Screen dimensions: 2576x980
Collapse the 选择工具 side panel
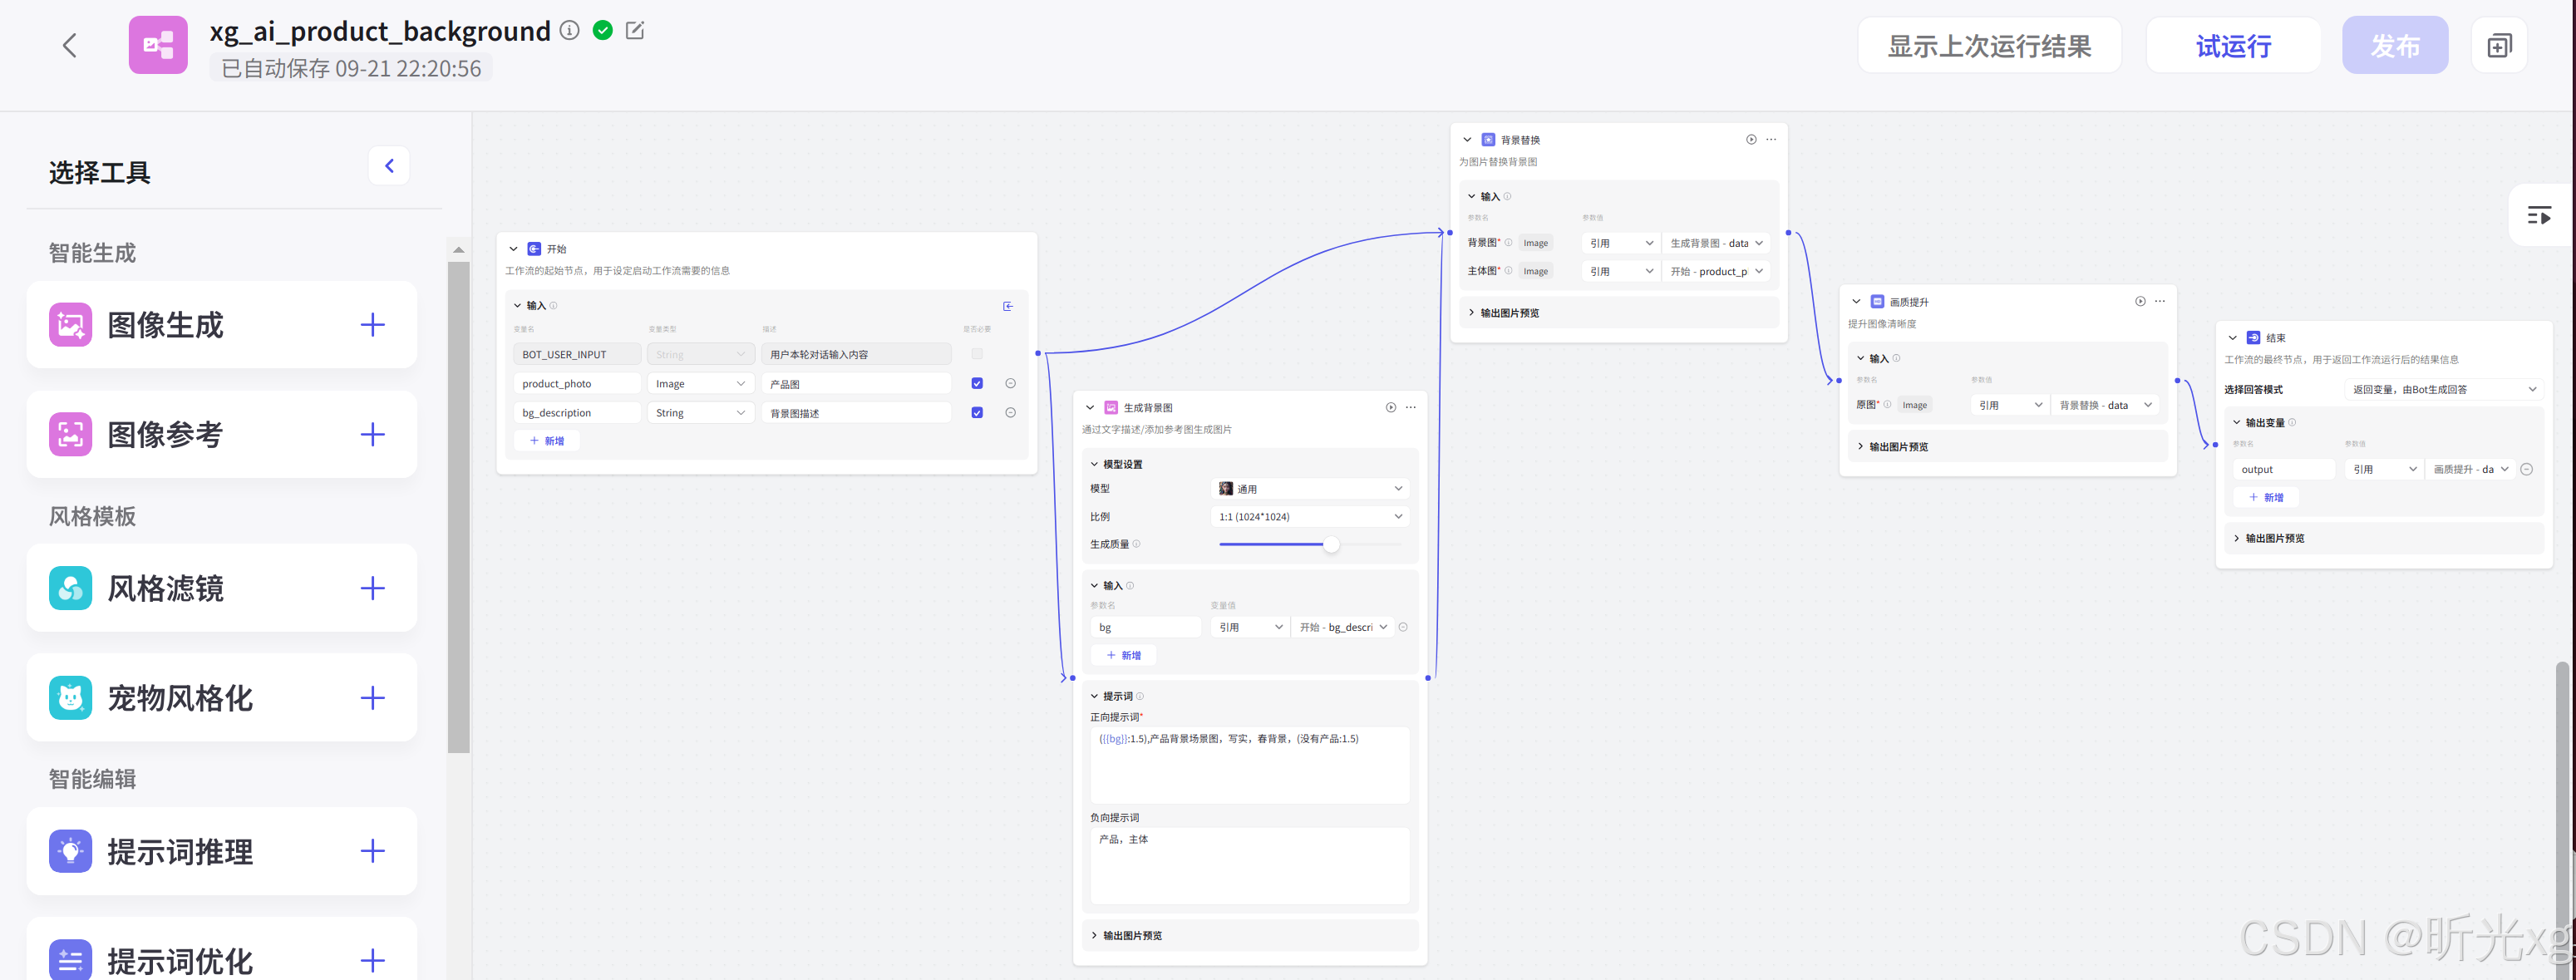tap(389, 166)
